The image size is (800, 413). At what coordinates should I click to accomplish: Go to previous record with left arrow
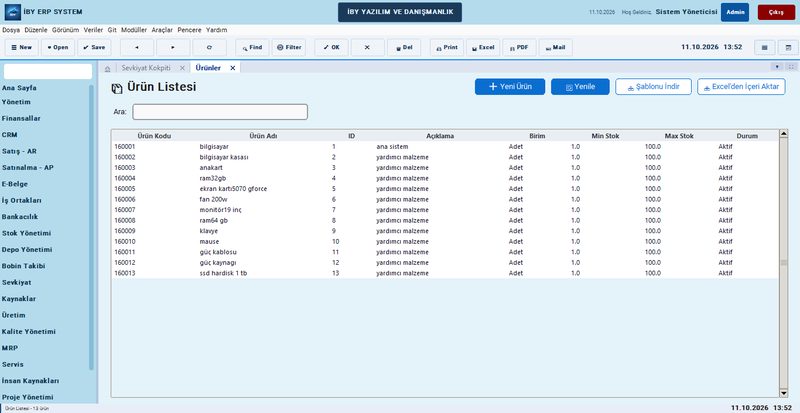coord(137,47)
